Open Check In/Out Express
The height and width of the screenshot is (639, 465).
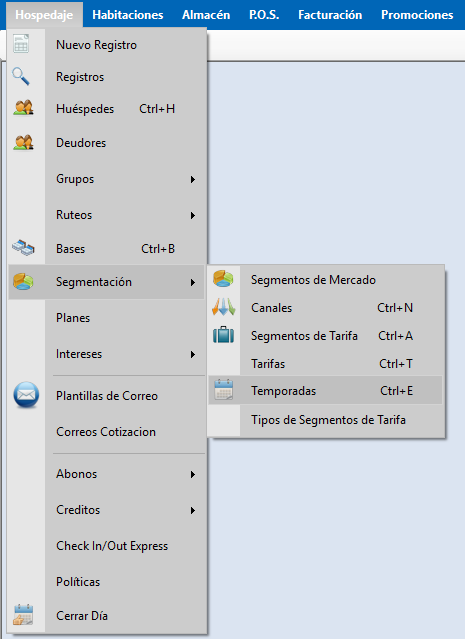[106, 546]
